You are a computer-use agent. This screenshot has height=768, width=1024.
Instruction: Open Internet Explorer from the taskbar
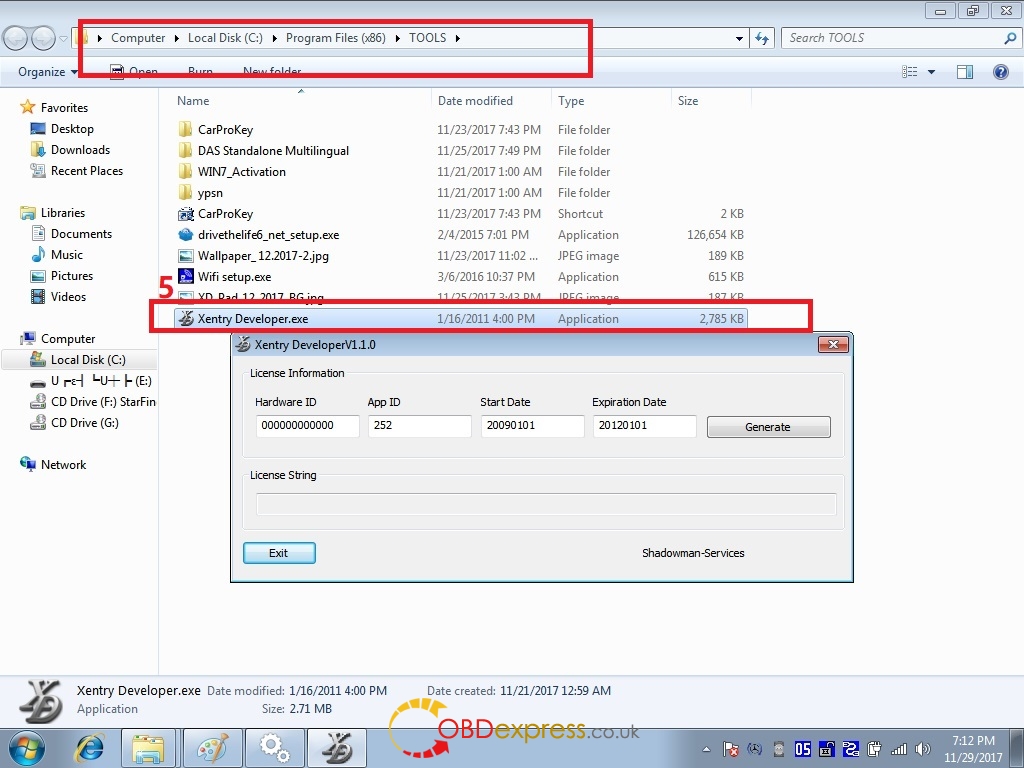[91, 747]
